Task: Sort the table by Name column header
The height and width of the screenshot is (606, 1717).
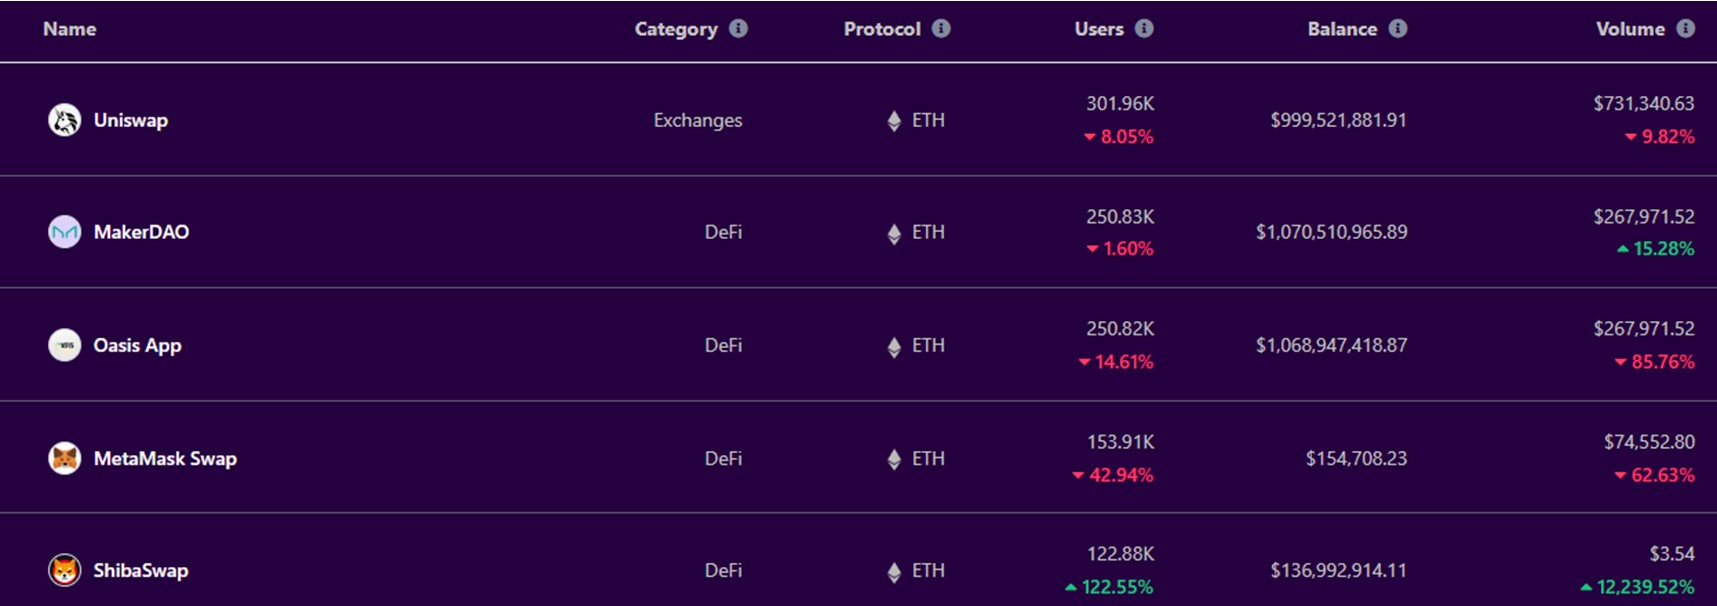Action: 70,29
